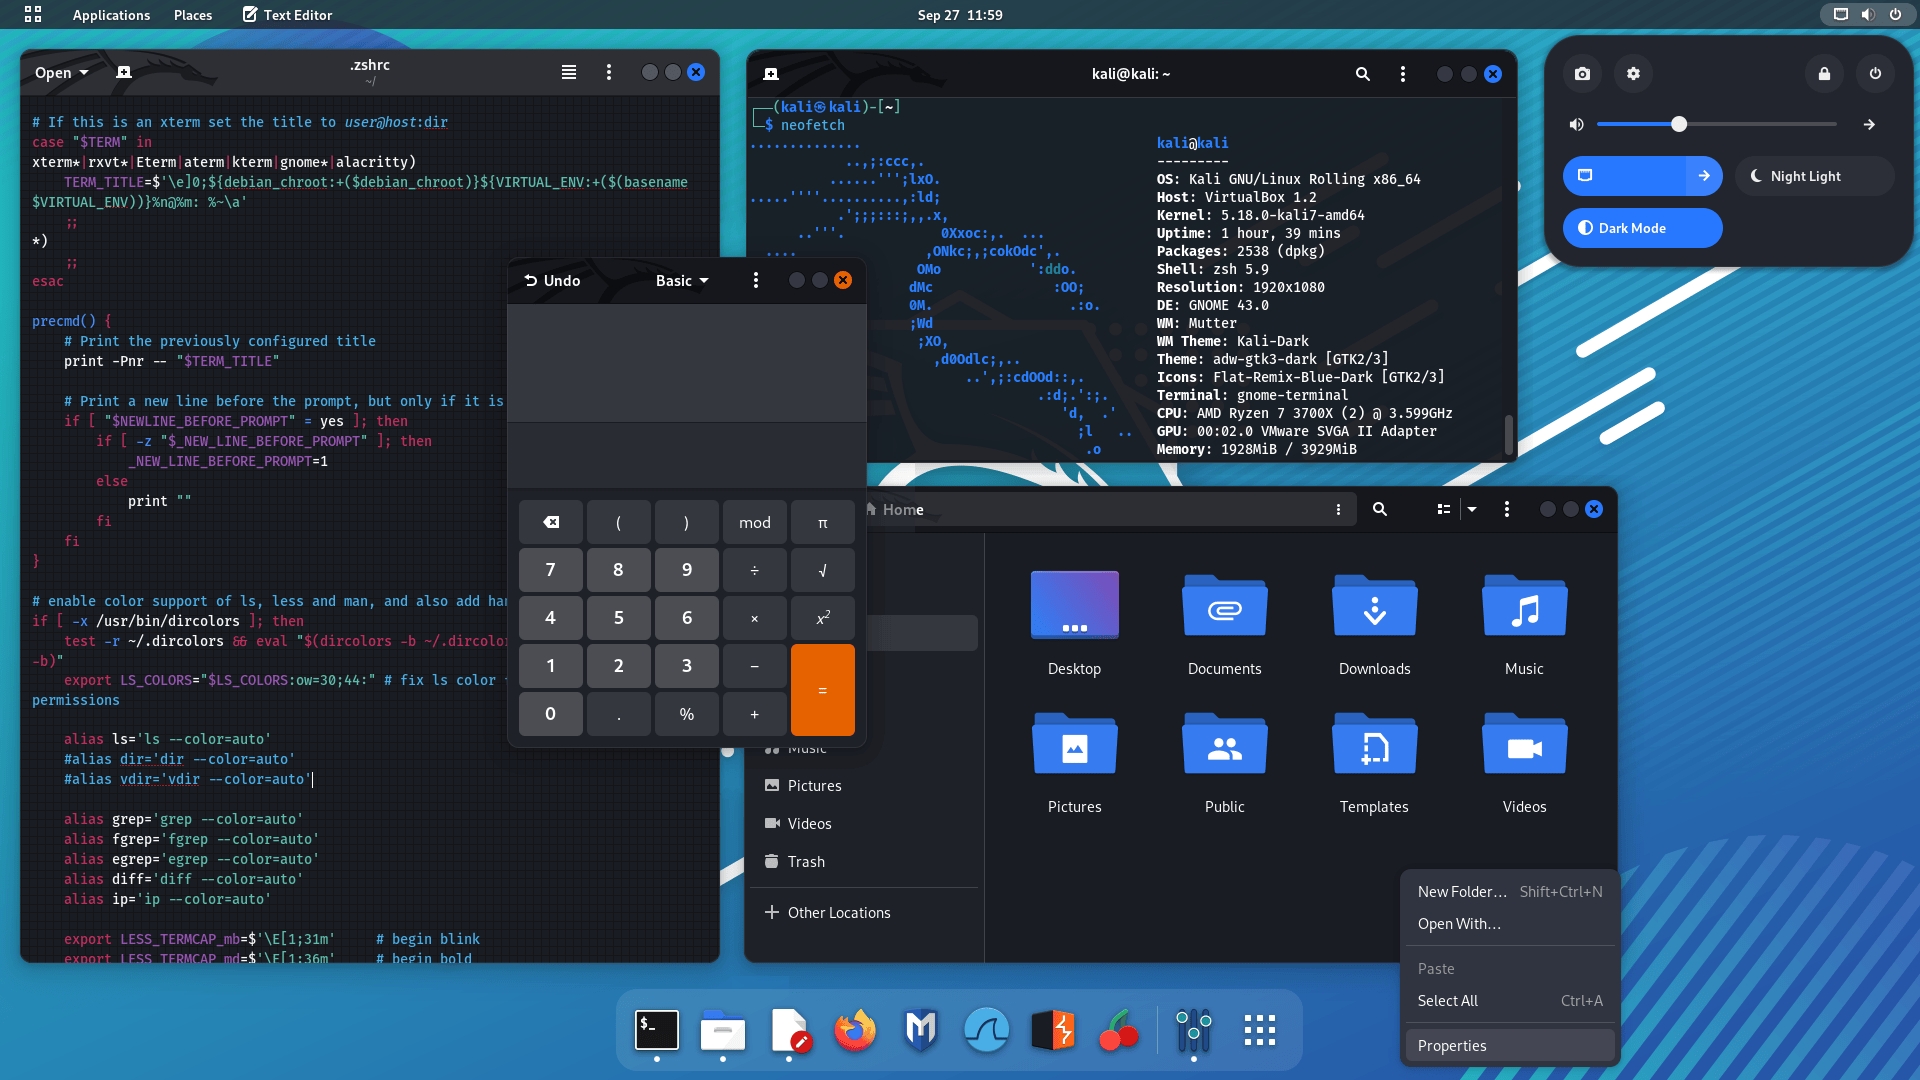The image size is (1920, 1080).
Task: Select the square root button in calculator
Action: (x=822, y=568)
